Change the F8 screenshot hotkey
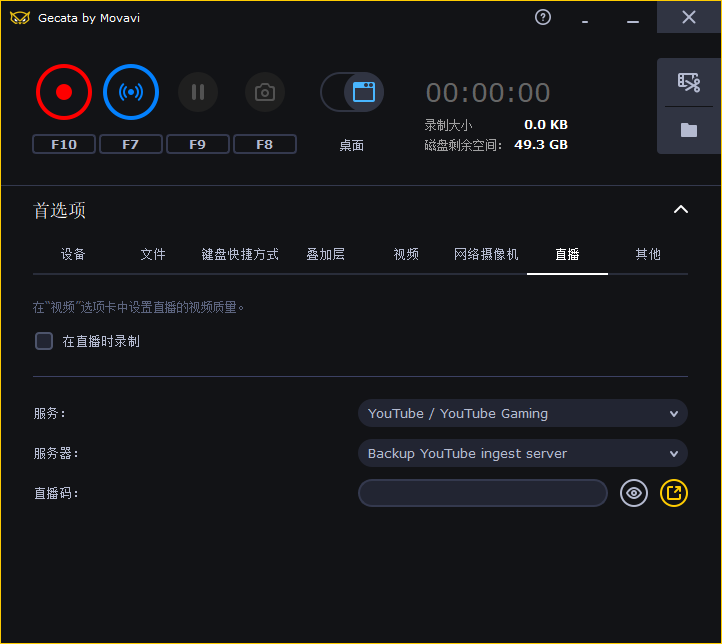 tap(265, 145)
